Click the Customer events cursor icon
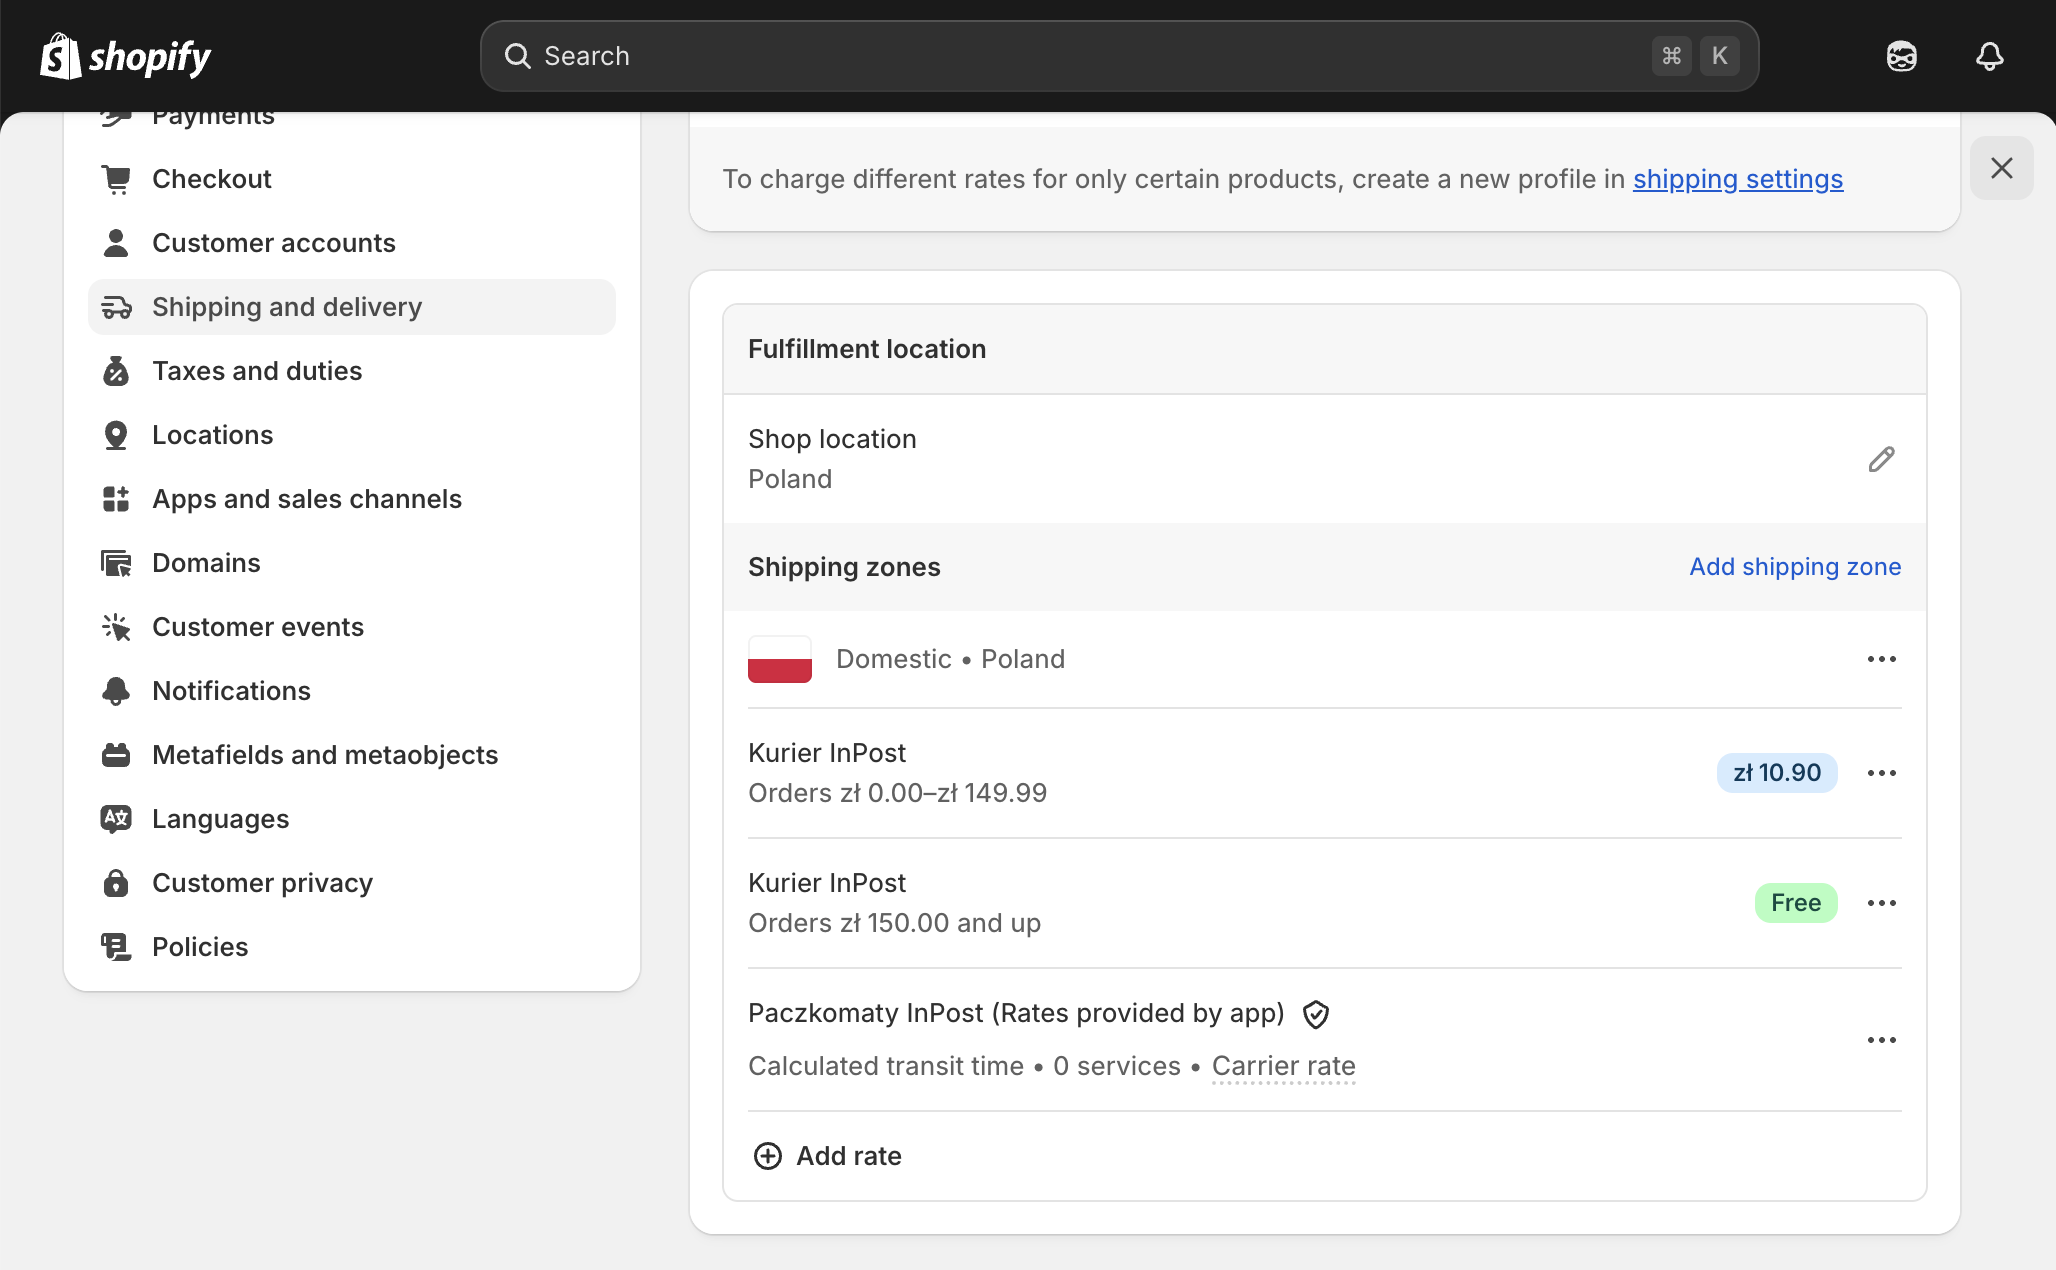The width and height of the screenshot is (2056, 1270). pos(116,627)
